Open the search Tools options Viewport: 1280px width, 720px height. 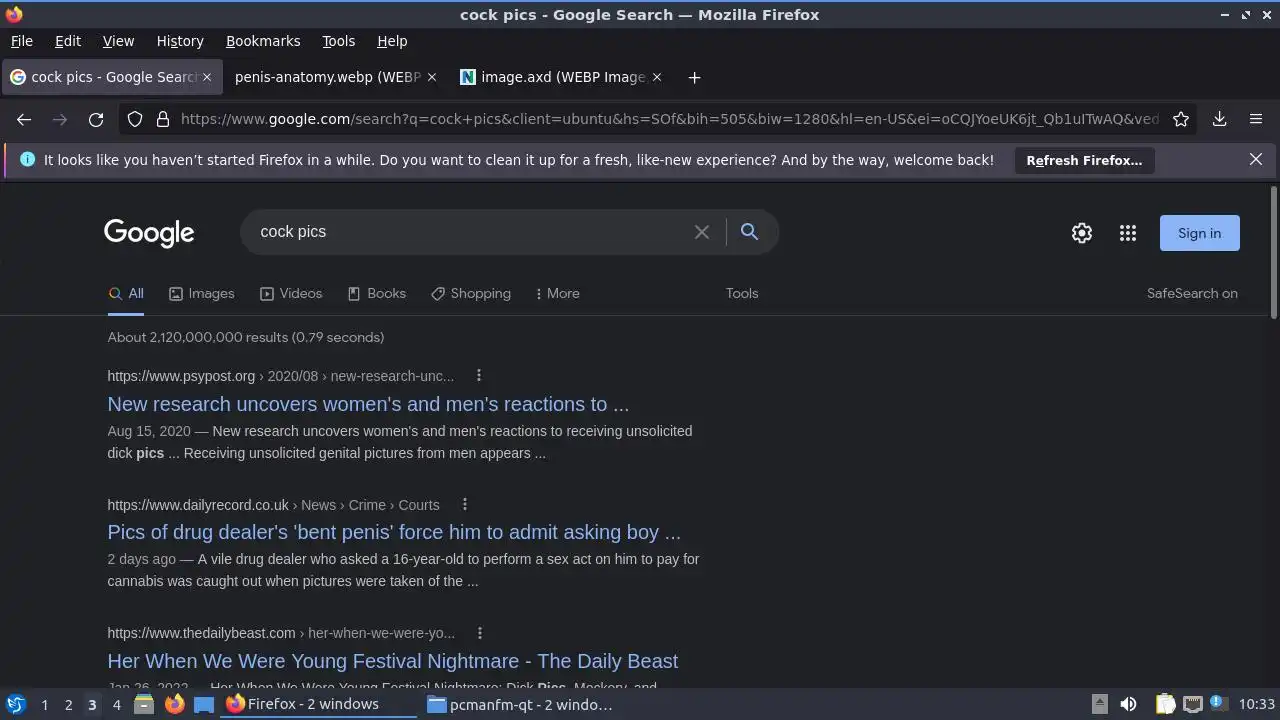(742, 293)
